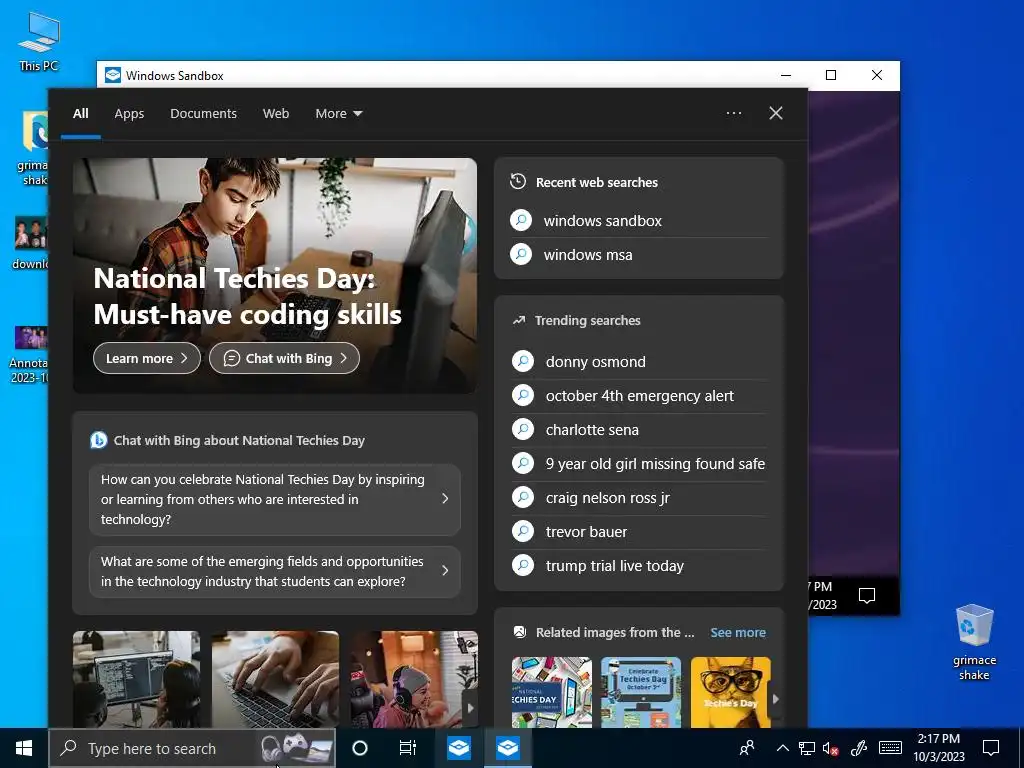Screen dimensions: 1024x768
Task: Search trending october 4th emergency alert
Action: point(639,396)
